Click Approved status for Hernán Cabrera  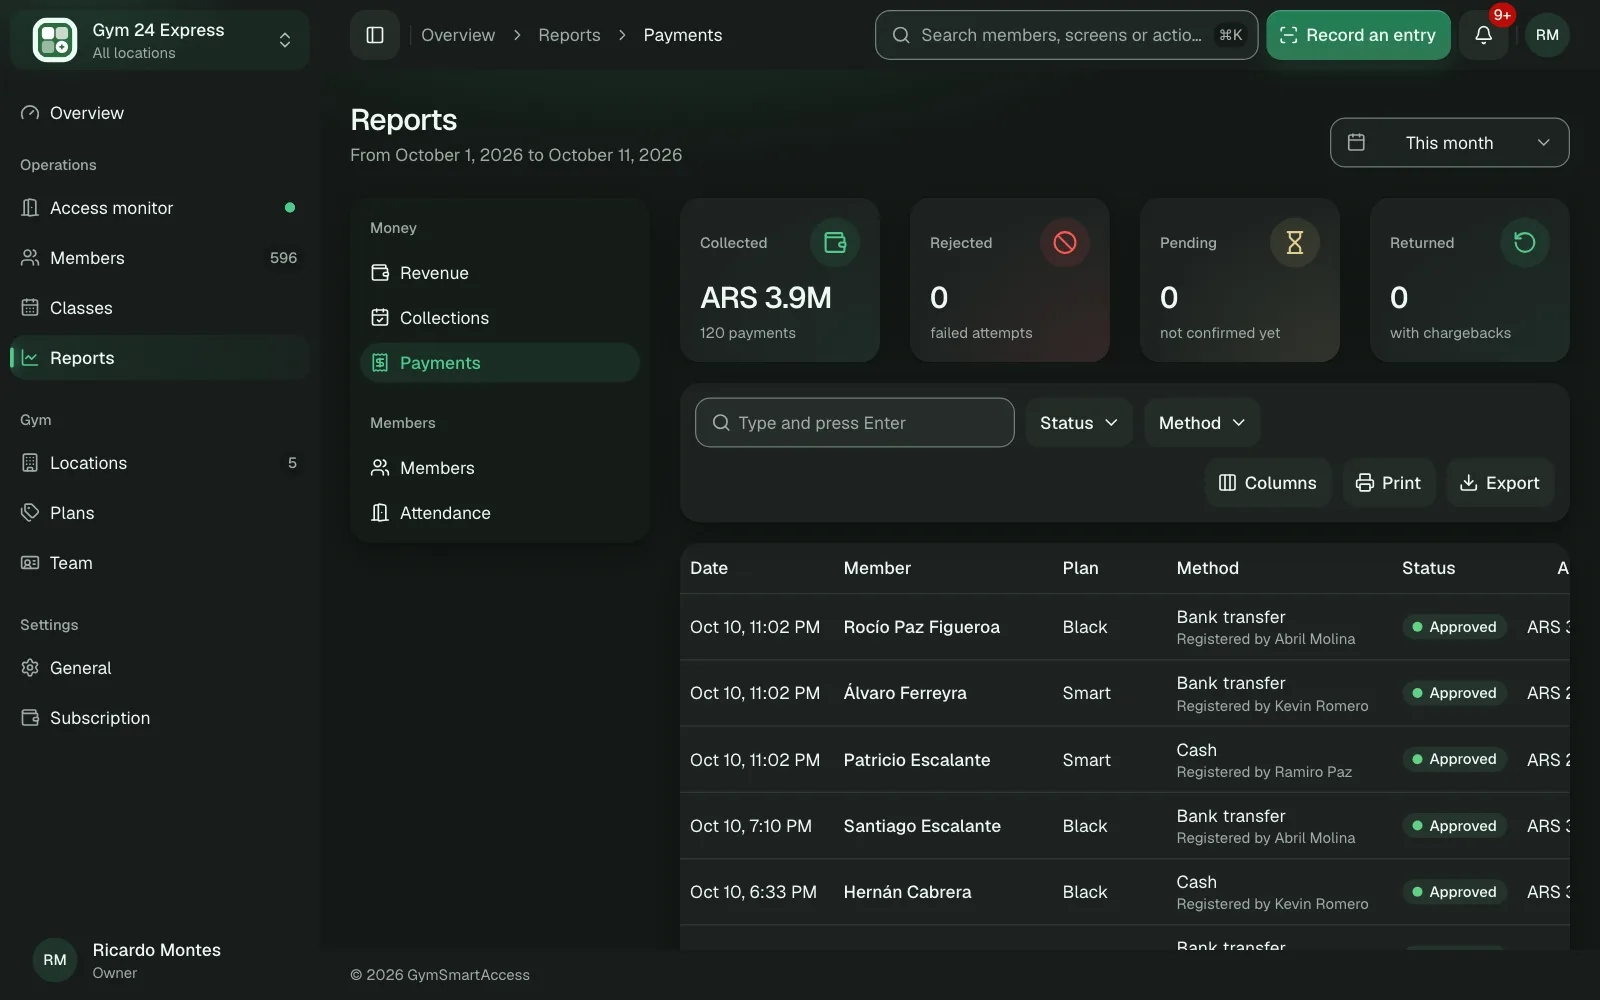coord(1454,892)
